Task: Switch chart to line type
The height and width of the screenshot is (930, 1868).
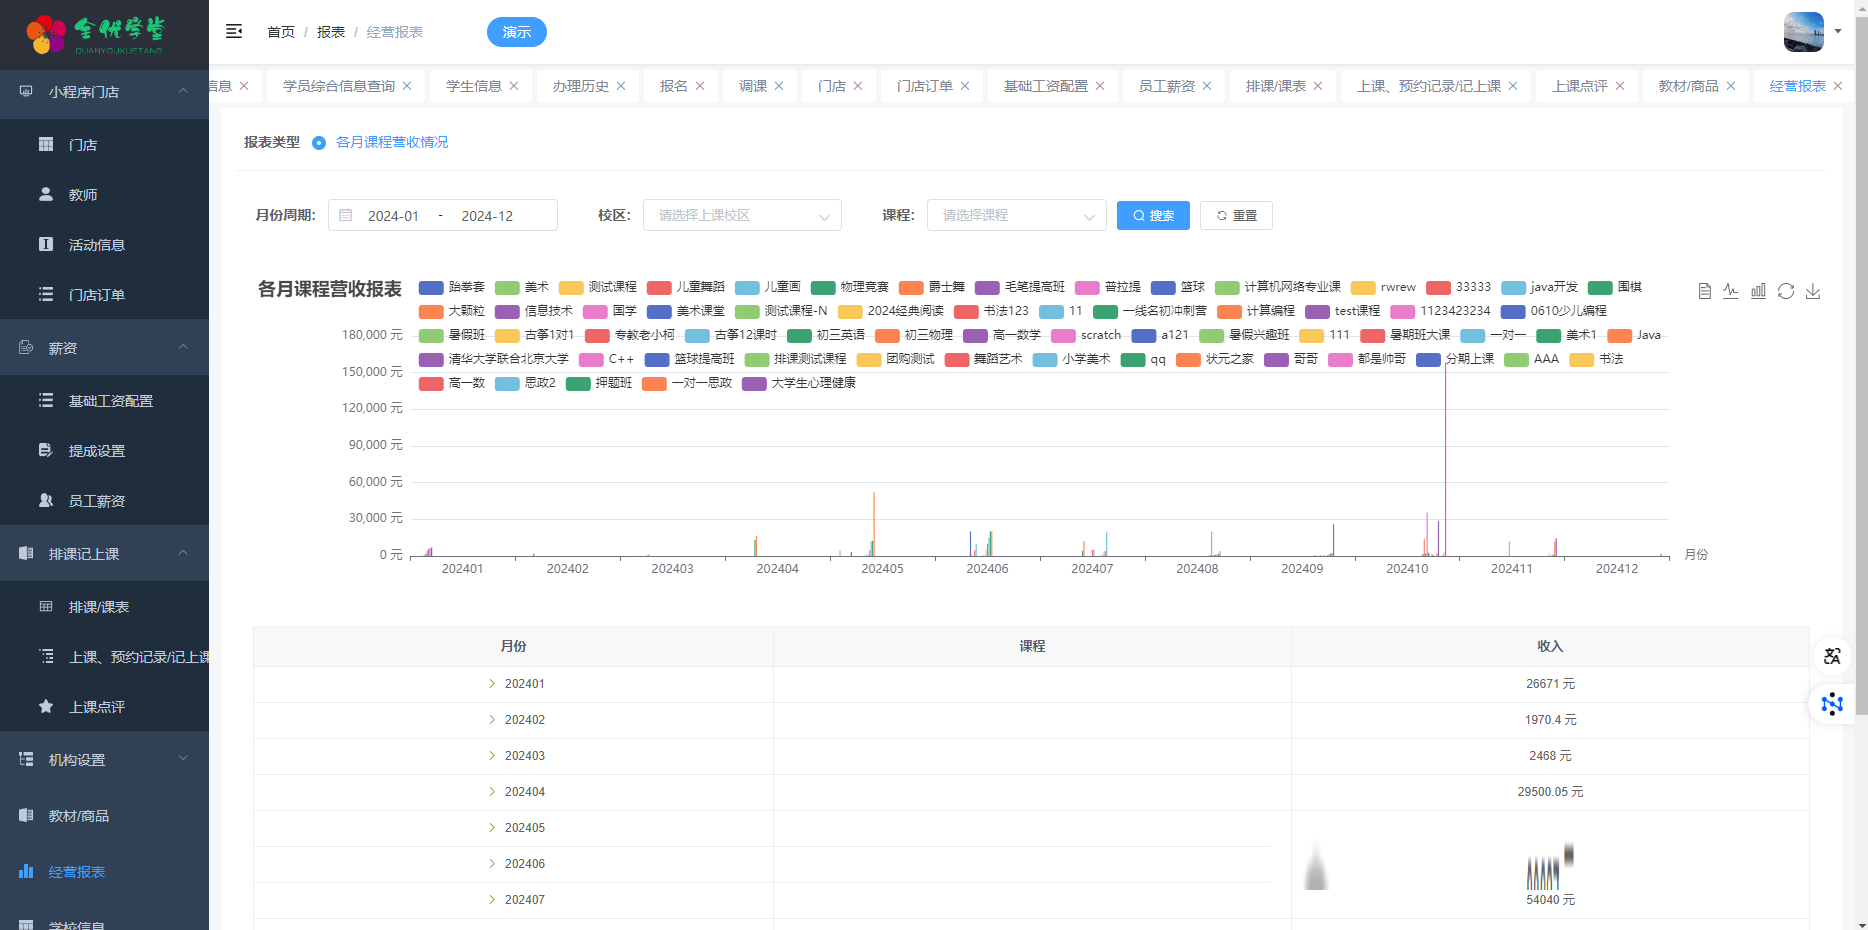Action: (1731, 291)
